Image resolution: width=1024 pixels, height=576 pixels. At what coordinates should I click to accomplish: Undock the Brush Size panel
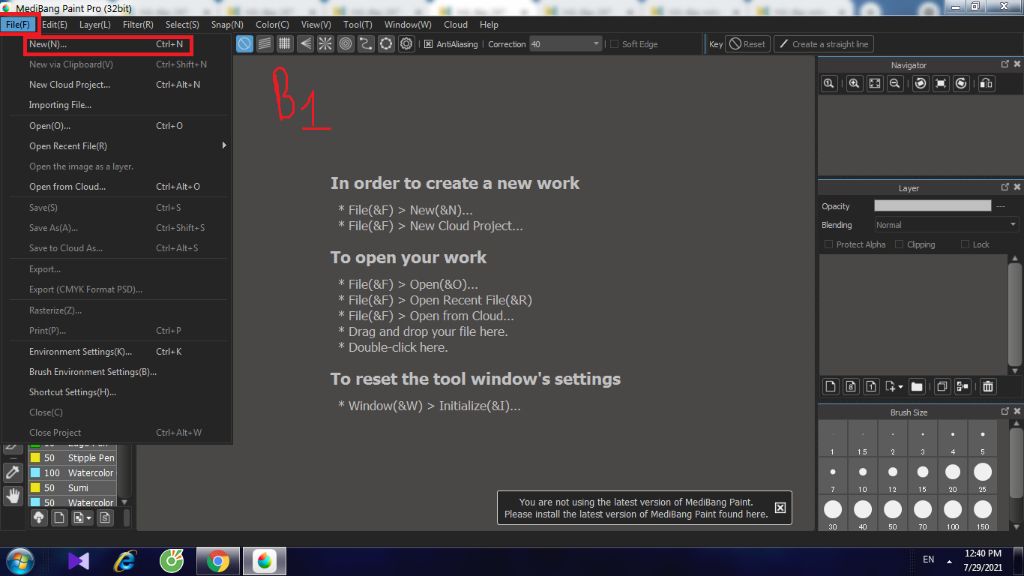[1004, 411]
